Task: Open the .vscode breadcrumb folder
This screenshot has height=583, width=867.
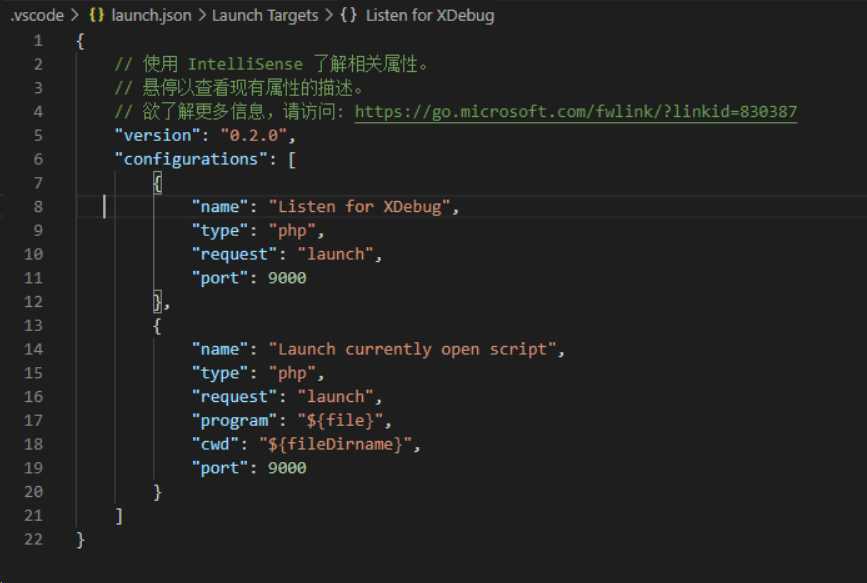Action: (x=37, y=15)
